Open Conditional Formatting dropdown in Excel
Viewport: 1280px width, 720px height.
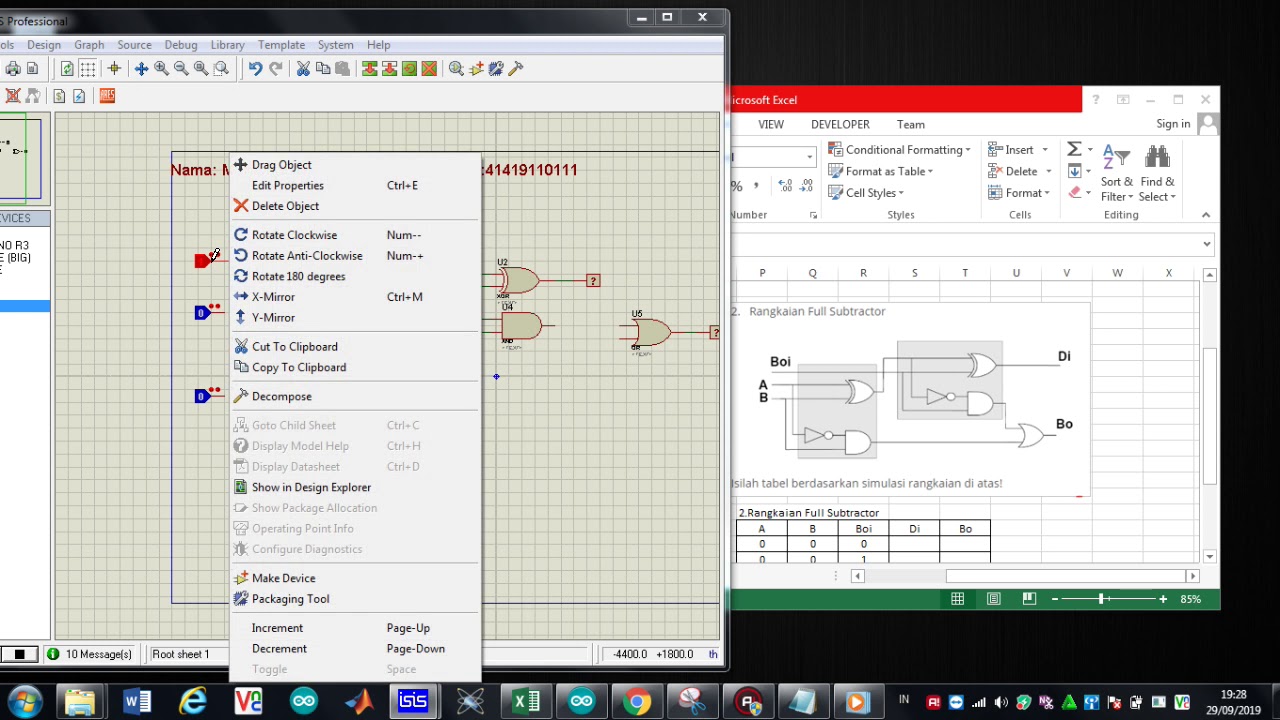click(899, 150)
